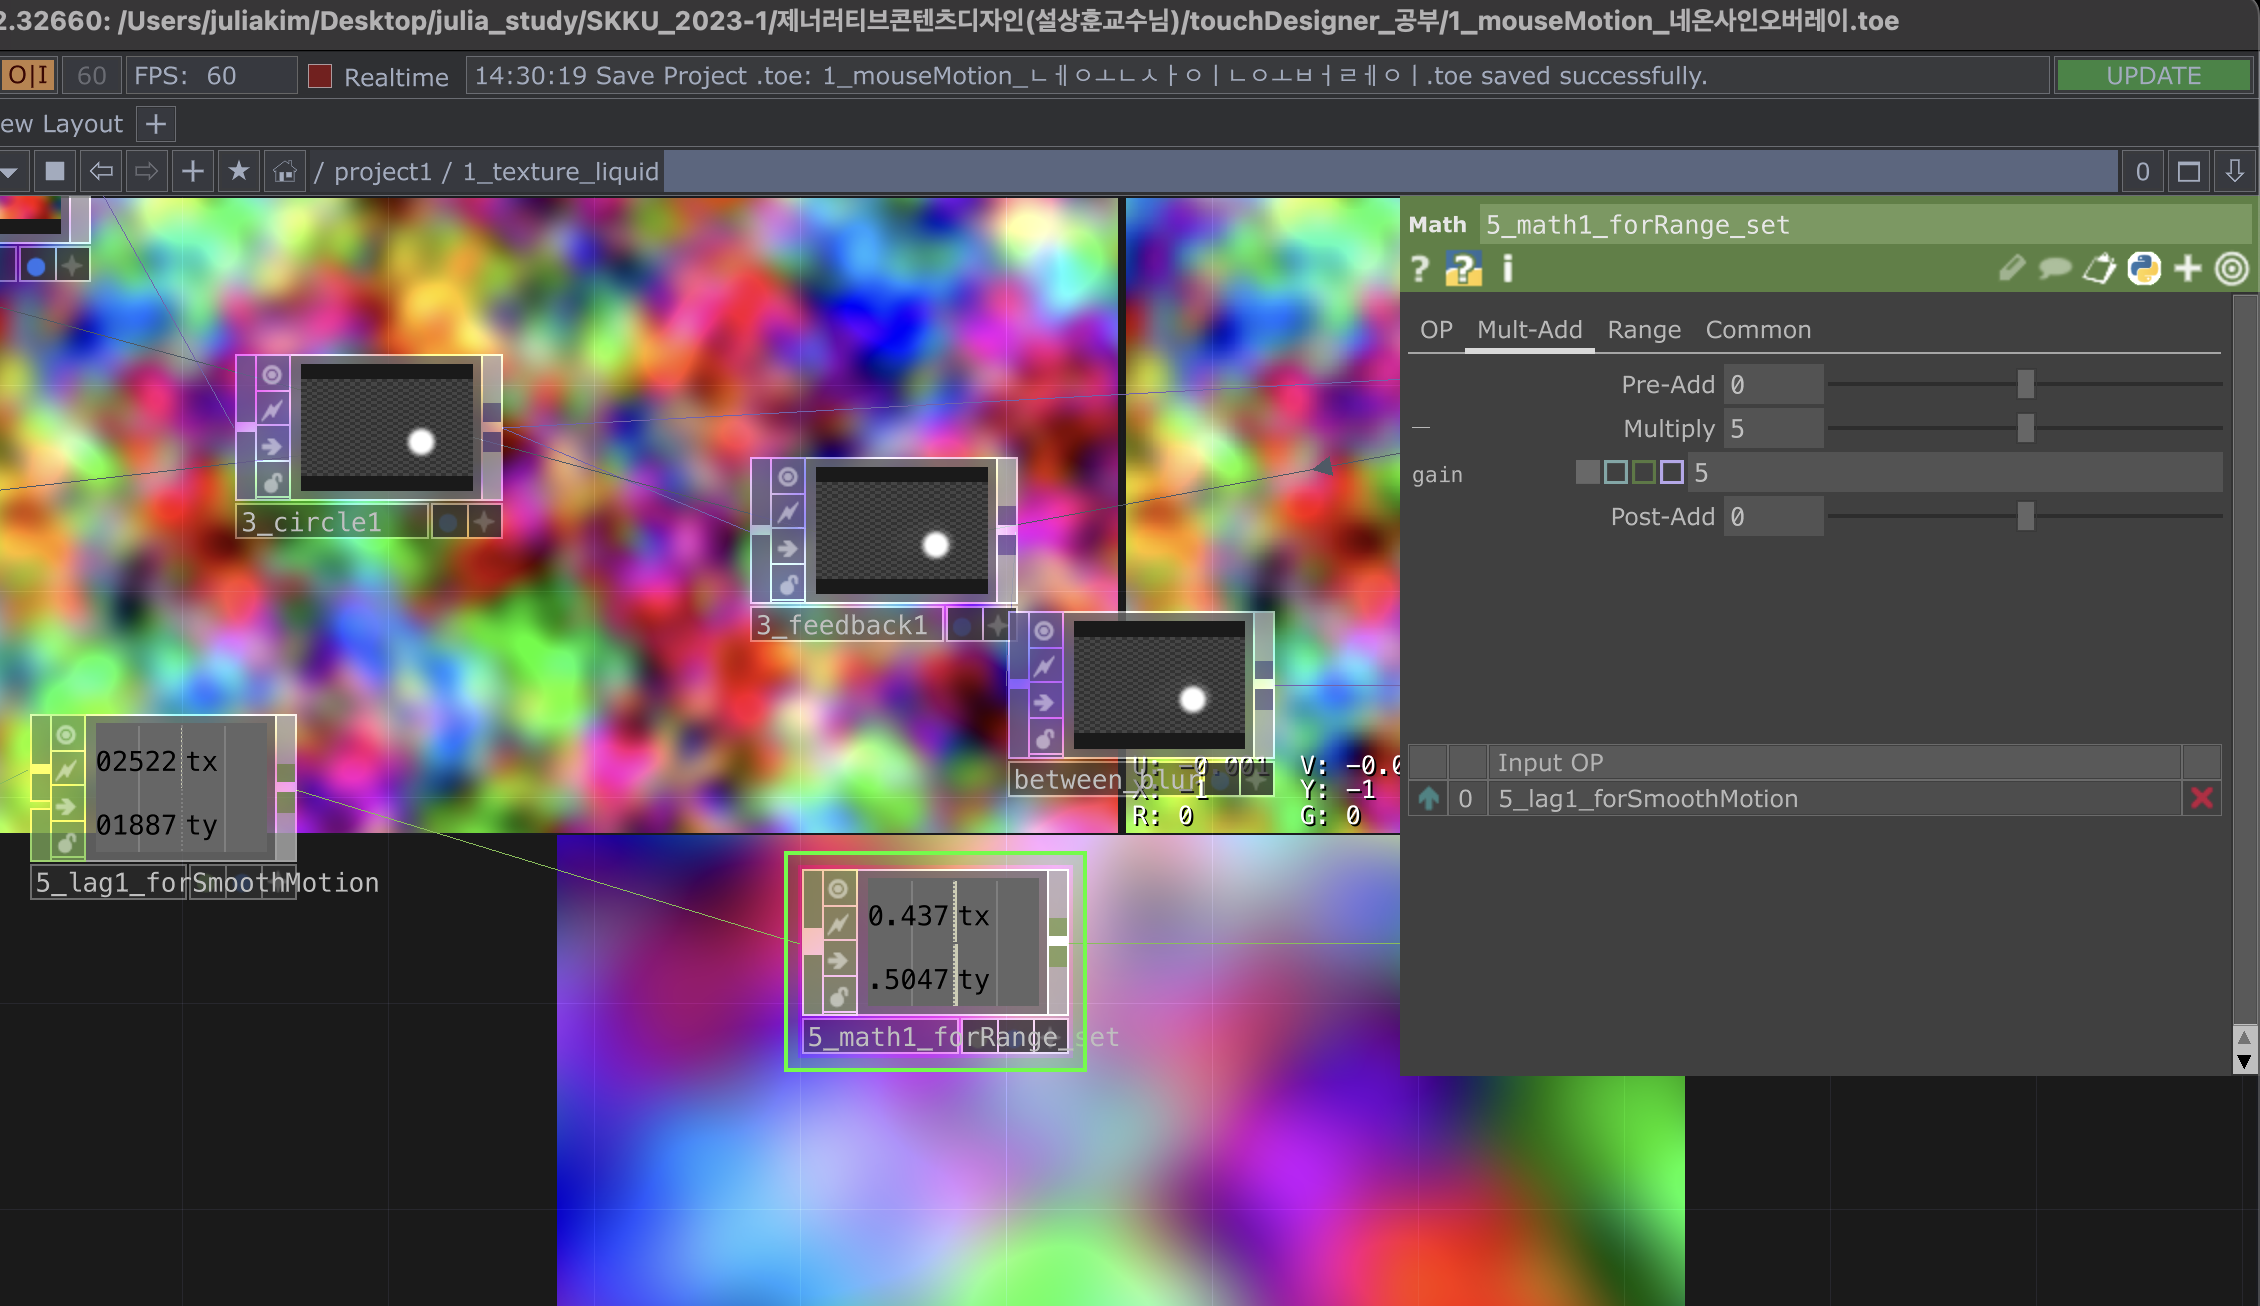Click the down arrow at the path bar's right end

(x=2235, y=172)
